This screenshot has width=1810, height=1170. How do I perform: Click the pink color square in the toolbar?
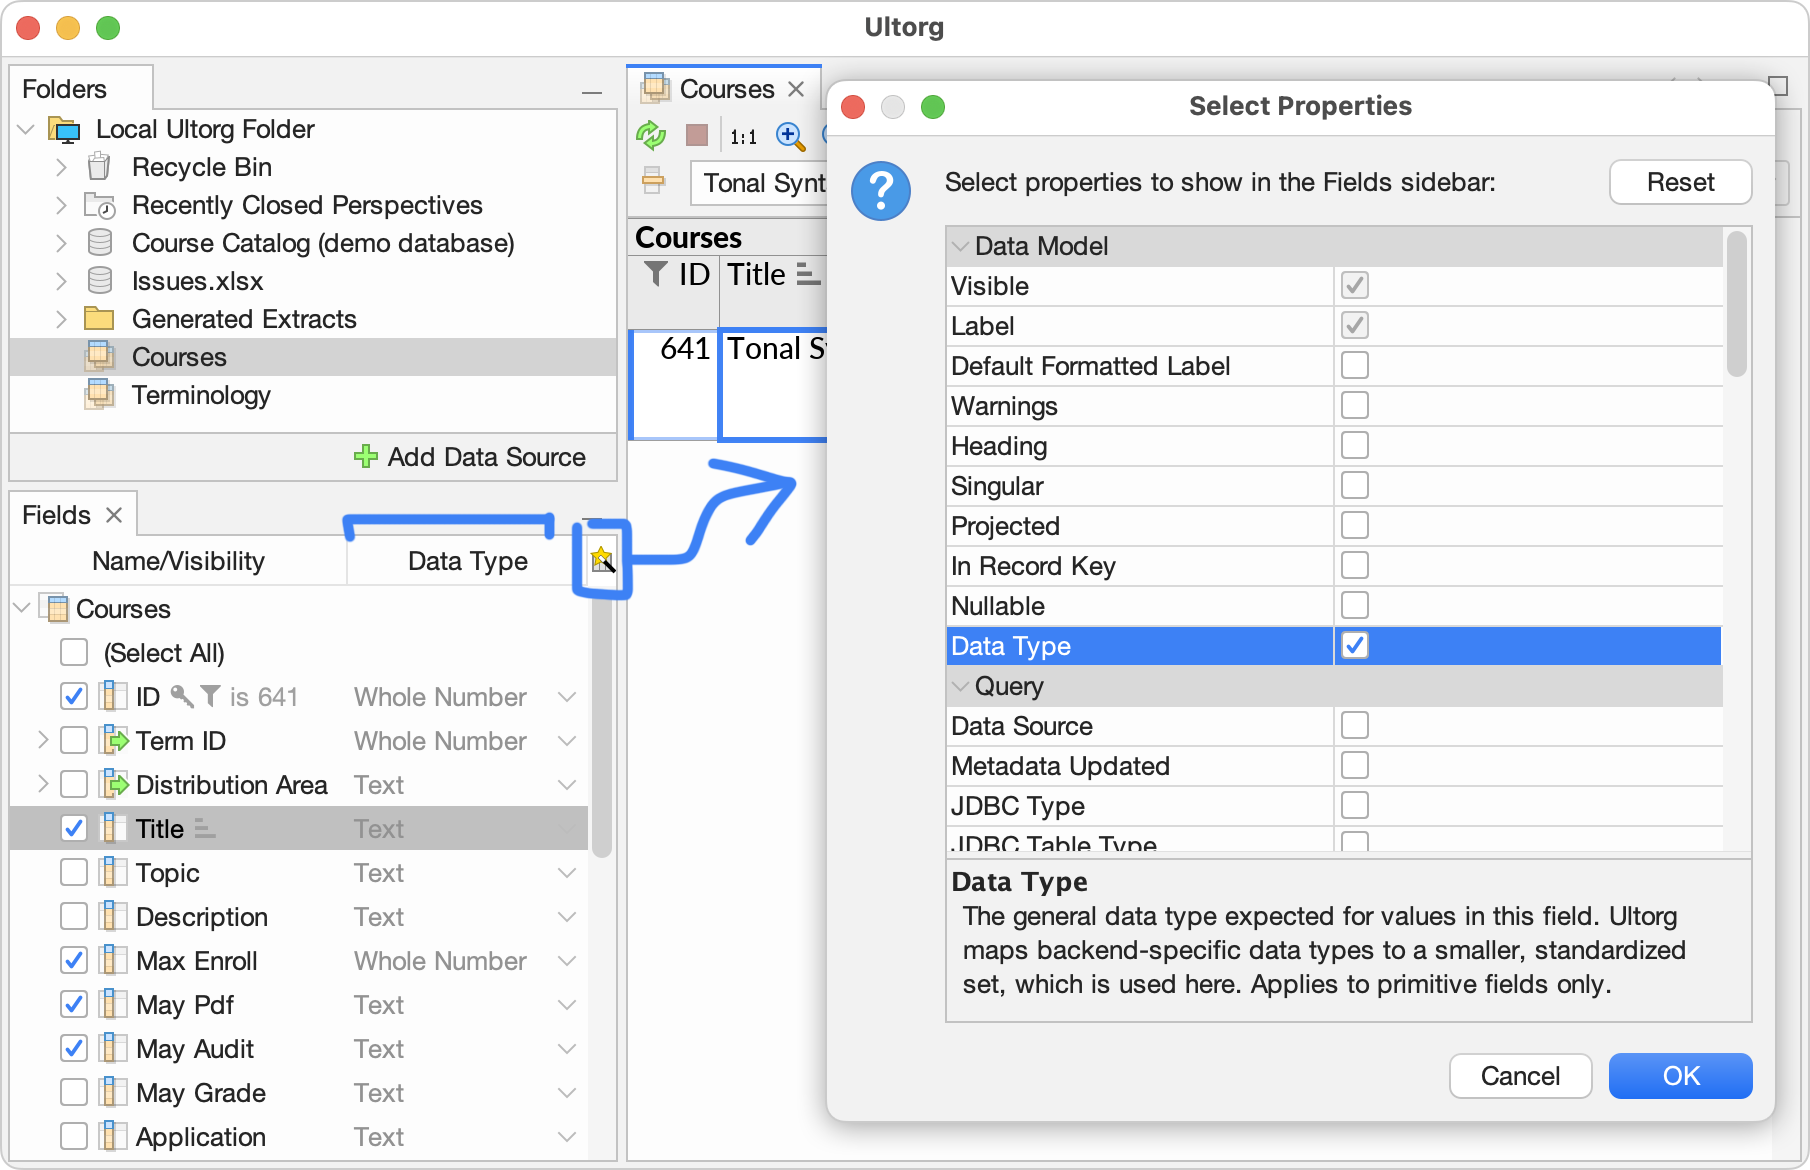pyautogui.click(x=697, y=136)
